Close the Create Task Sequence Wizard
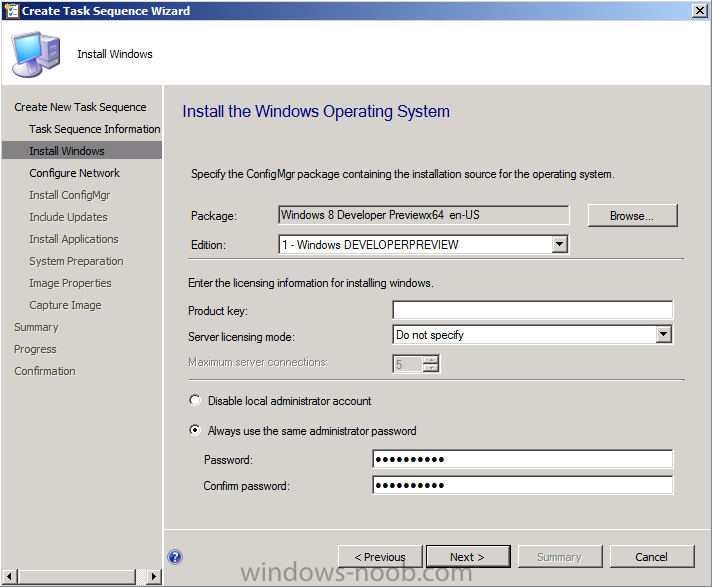 [x=700, y=10]
